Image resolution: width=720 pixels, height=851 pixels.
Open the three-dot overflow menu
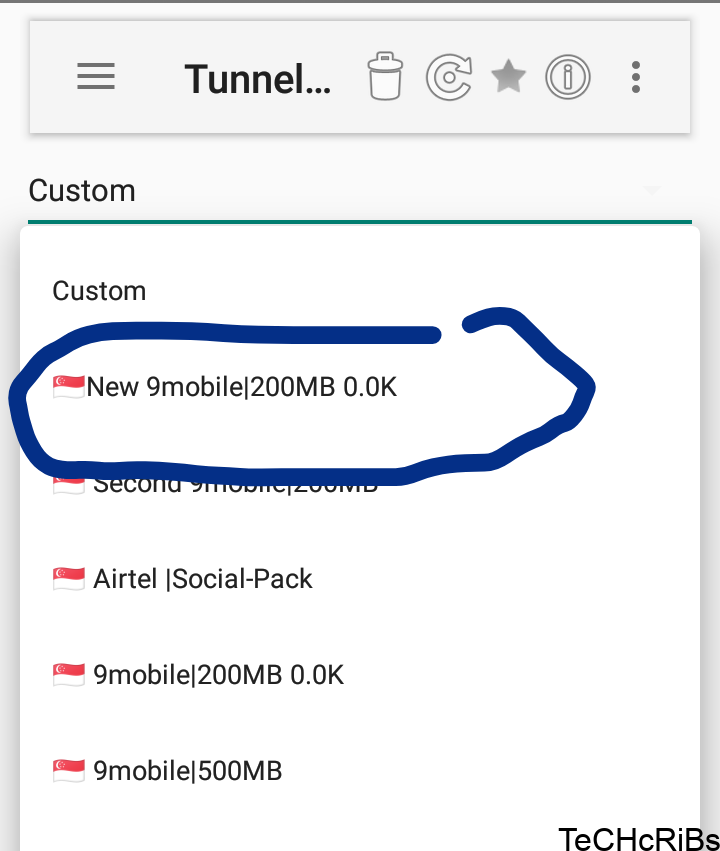click(x=635, y=77)
